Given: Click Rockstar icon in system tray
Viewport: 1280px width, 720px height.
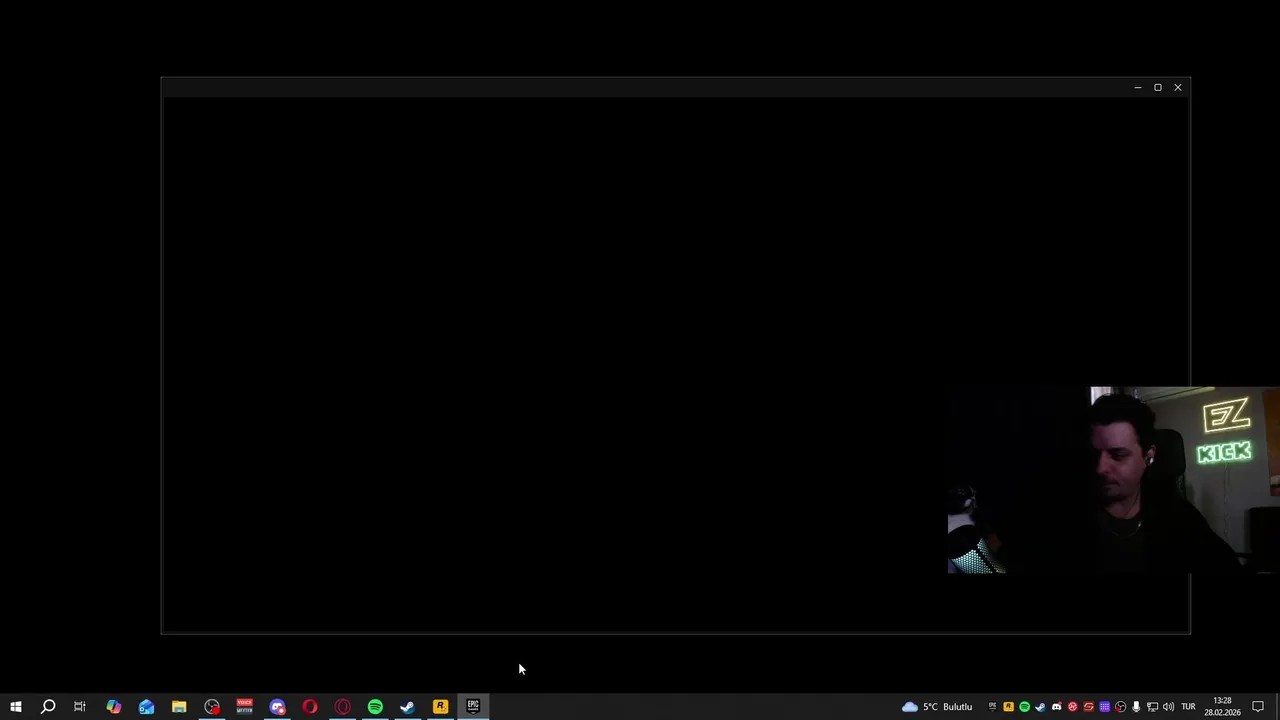Looking at the screenshot, I should pos(1009,707).
